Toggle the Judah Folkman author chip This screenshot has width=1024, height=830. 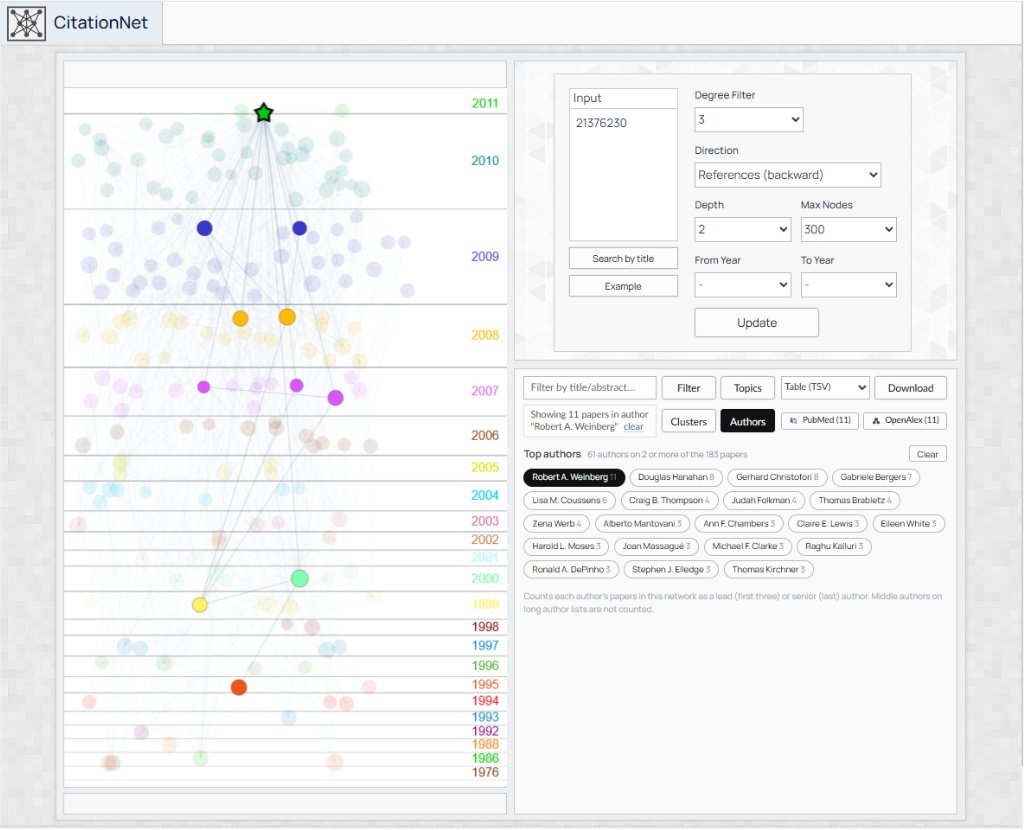click(763, 500)
